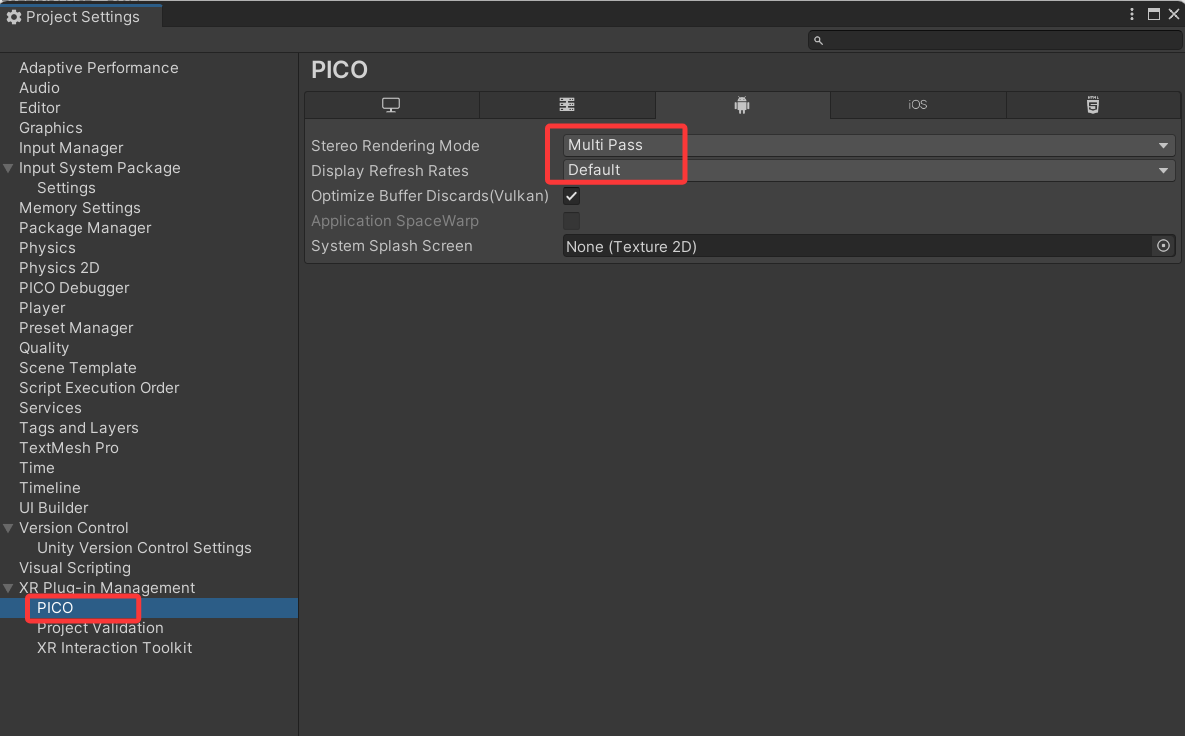
Task: Select the Dedicated Server platform tab
Action: [567, 105]
